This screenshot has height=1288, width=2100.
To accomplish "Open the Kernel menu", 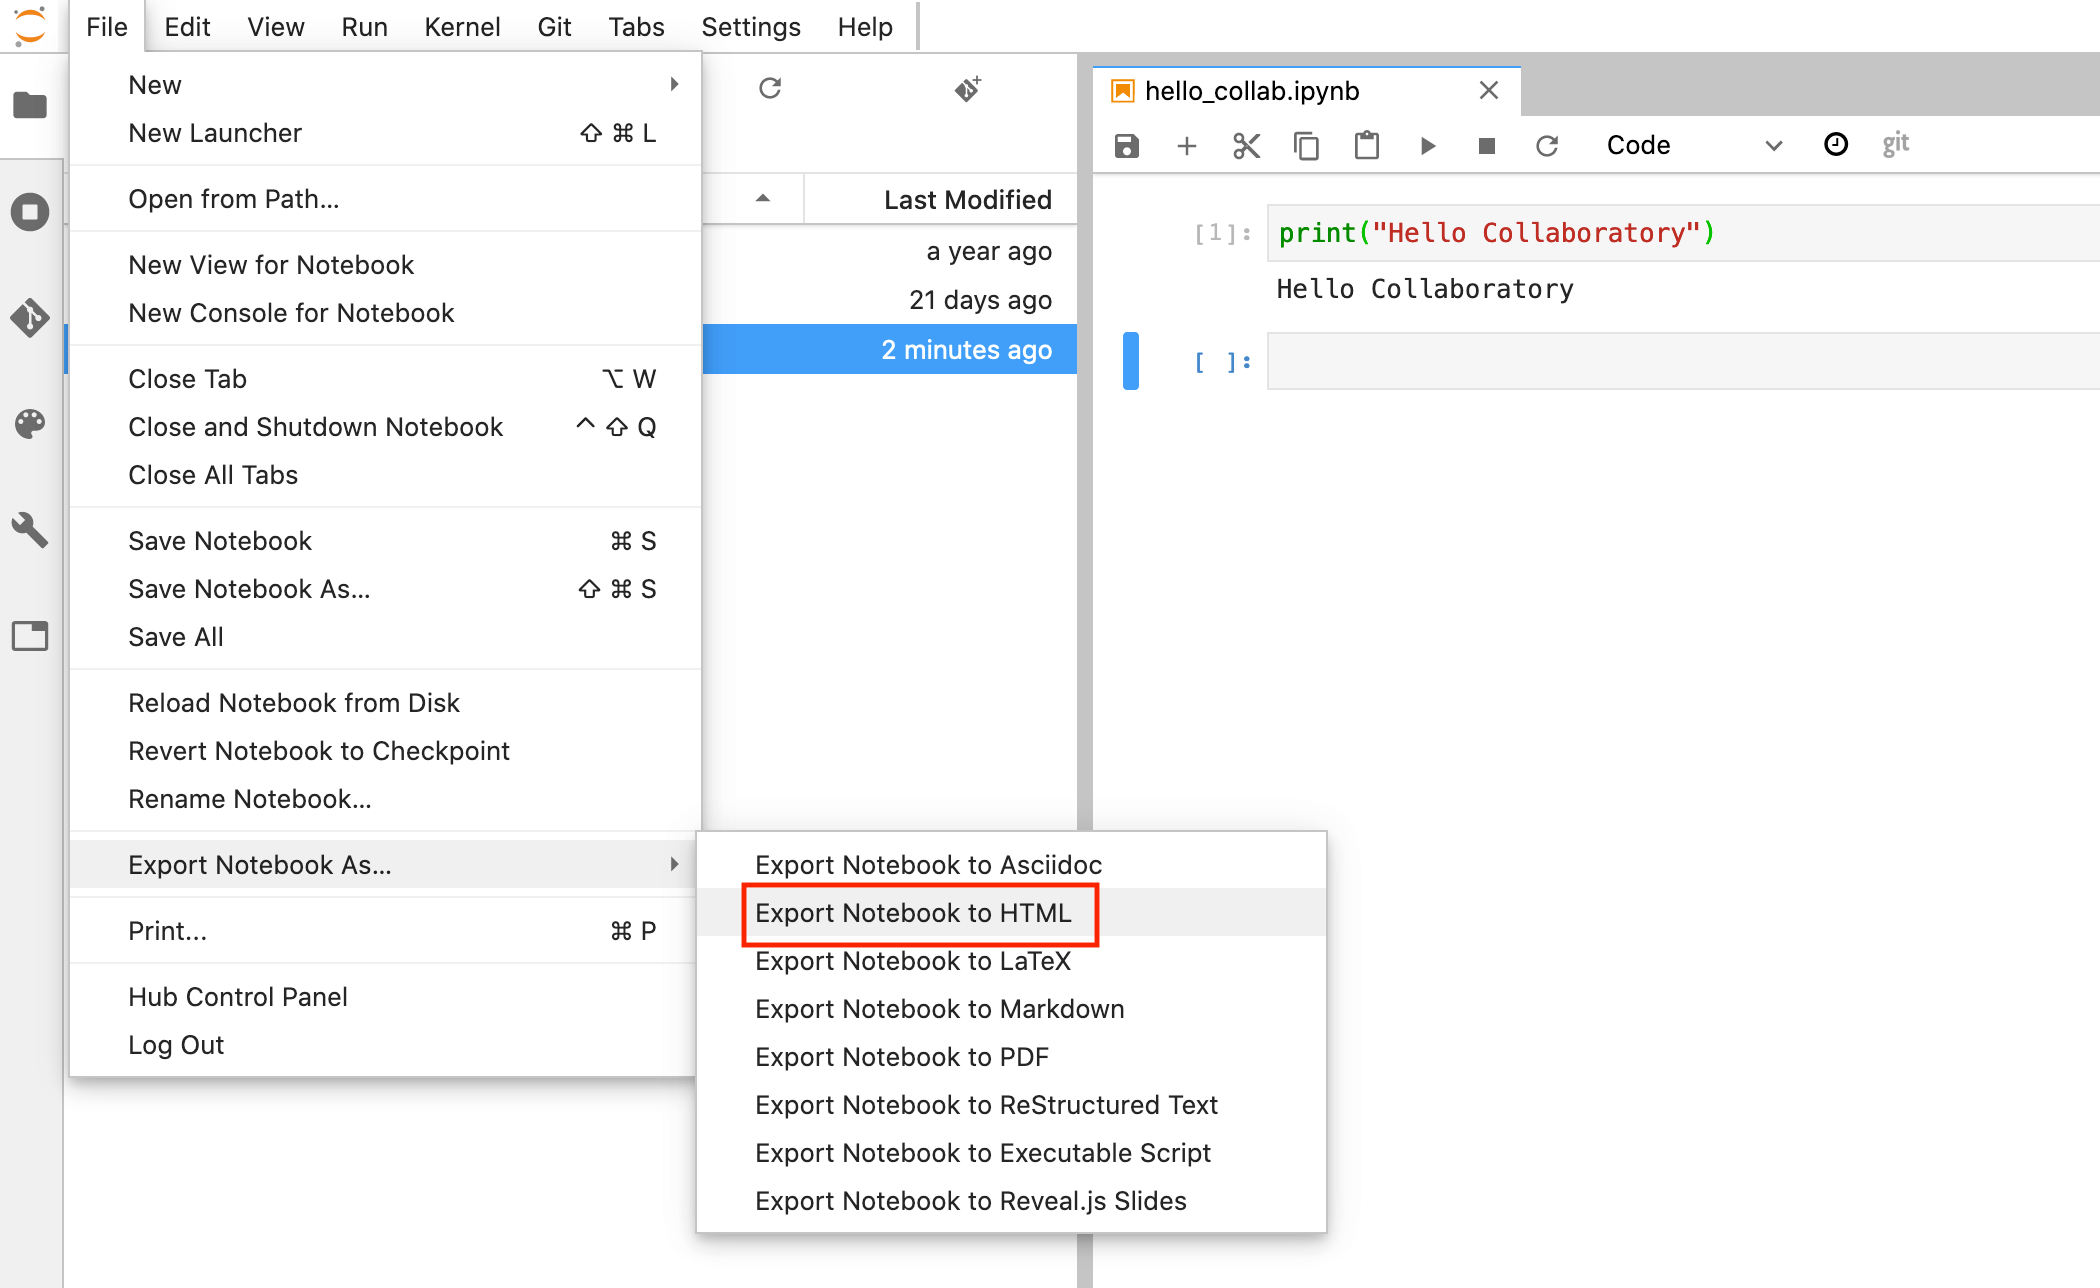I will pyautogui.click(x=461, y=27).
